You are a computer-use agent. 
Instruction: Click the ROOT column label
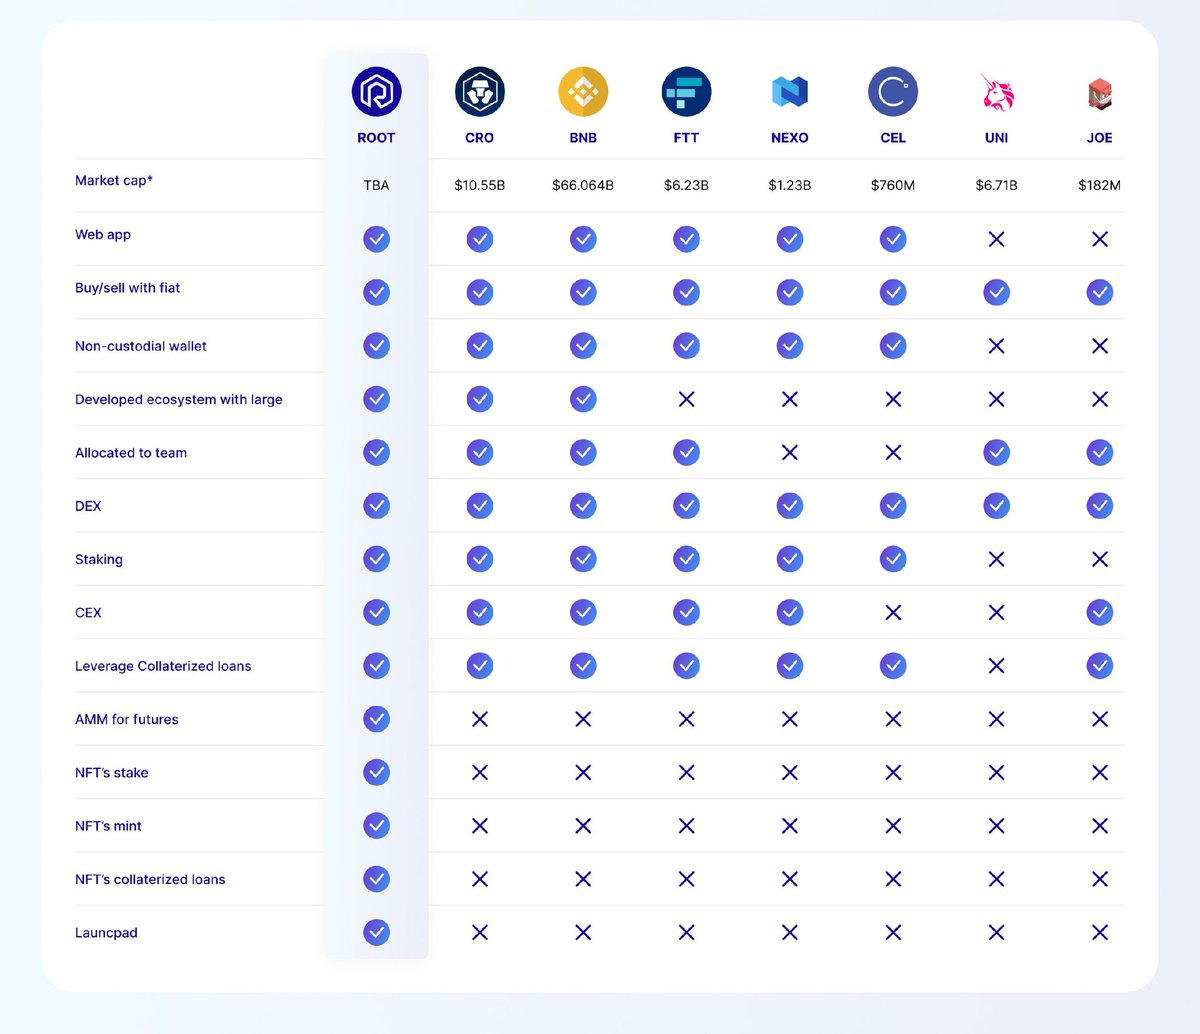coord(376,138)
